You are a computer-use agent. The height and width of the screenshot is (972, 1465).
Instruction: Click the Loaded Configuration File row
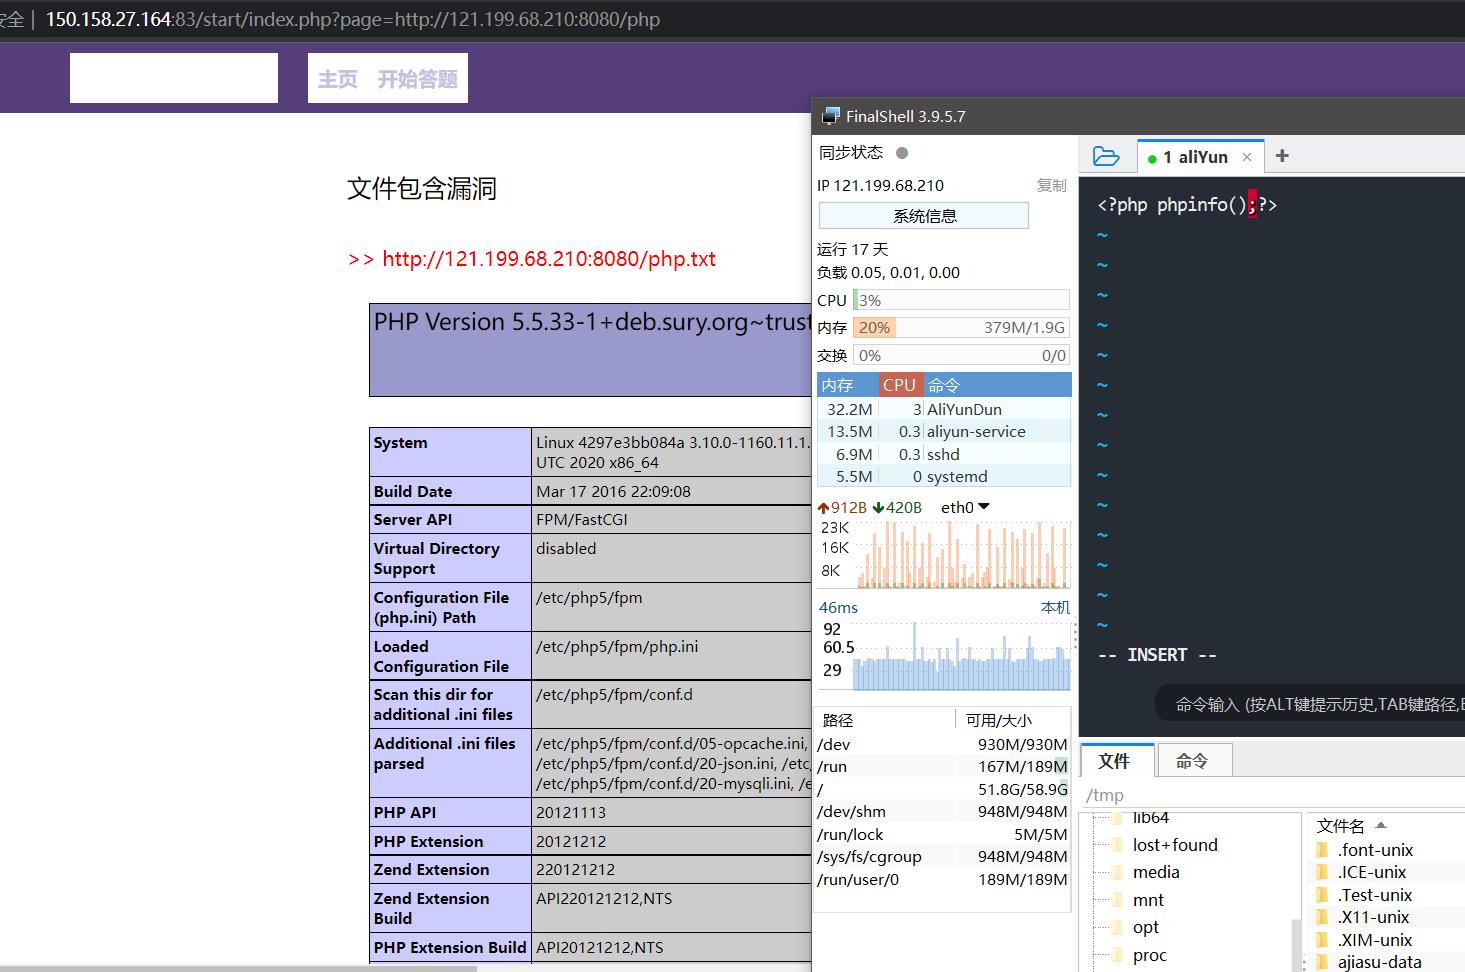pyautogui.click(x=590, y=656)
